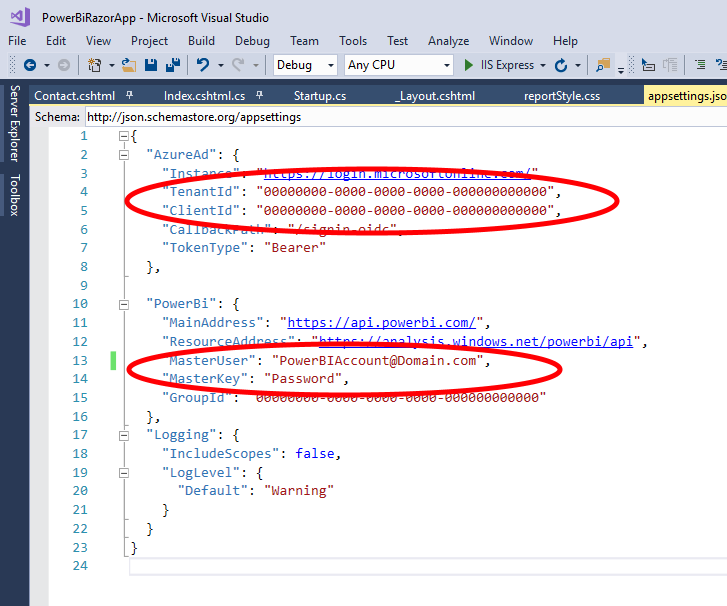Open the Navigate Backward history dropdown
727x606 pixels.
click(x=47, y=65)
